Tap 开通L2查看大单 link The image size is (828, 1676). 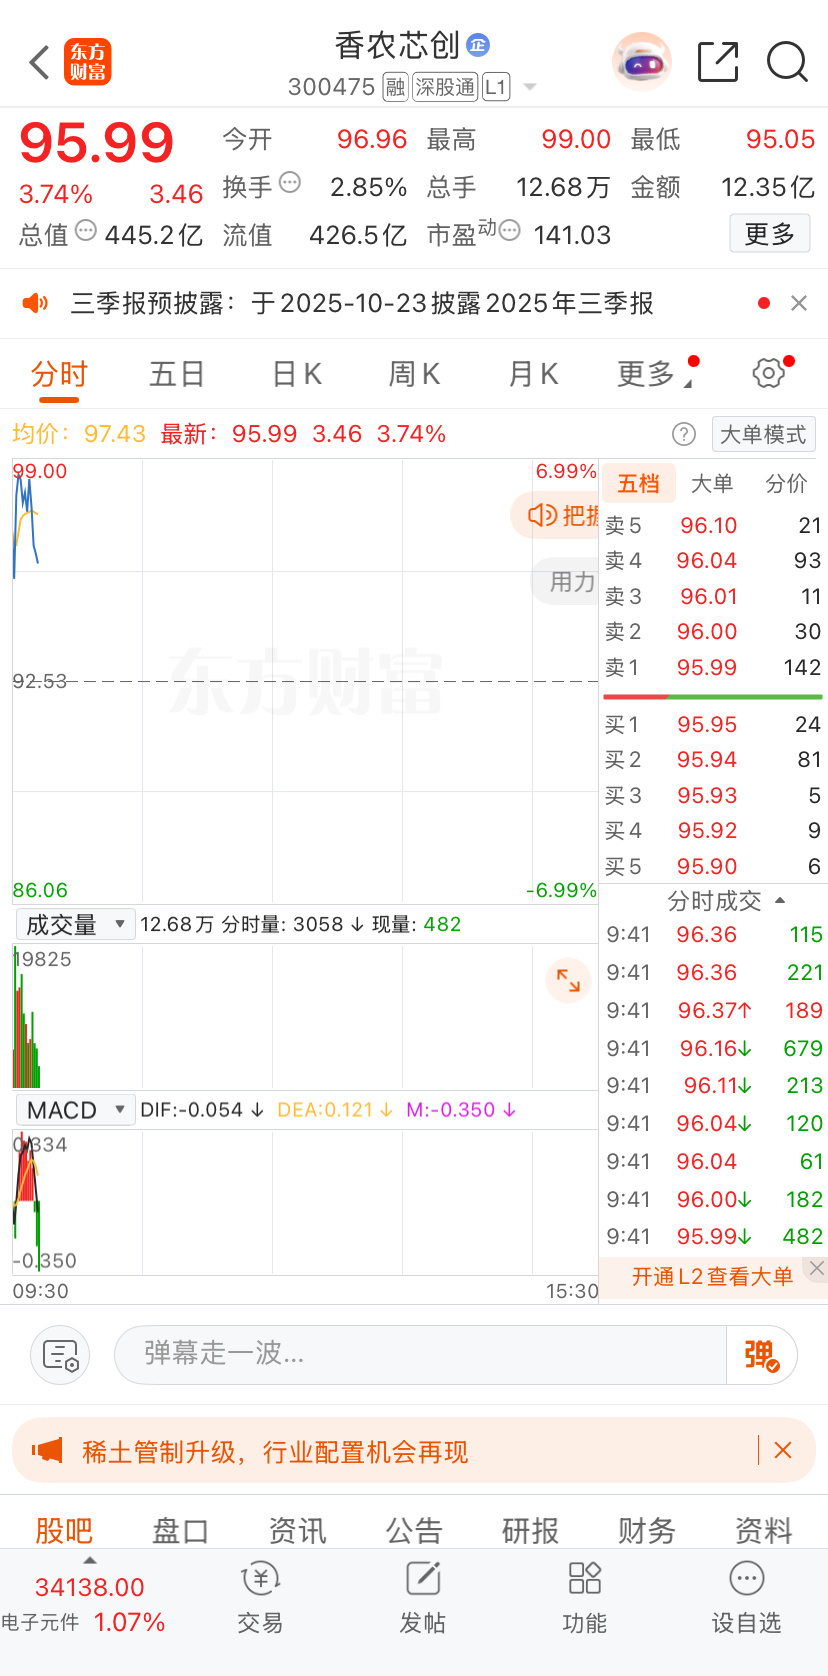coord(712,1277)
